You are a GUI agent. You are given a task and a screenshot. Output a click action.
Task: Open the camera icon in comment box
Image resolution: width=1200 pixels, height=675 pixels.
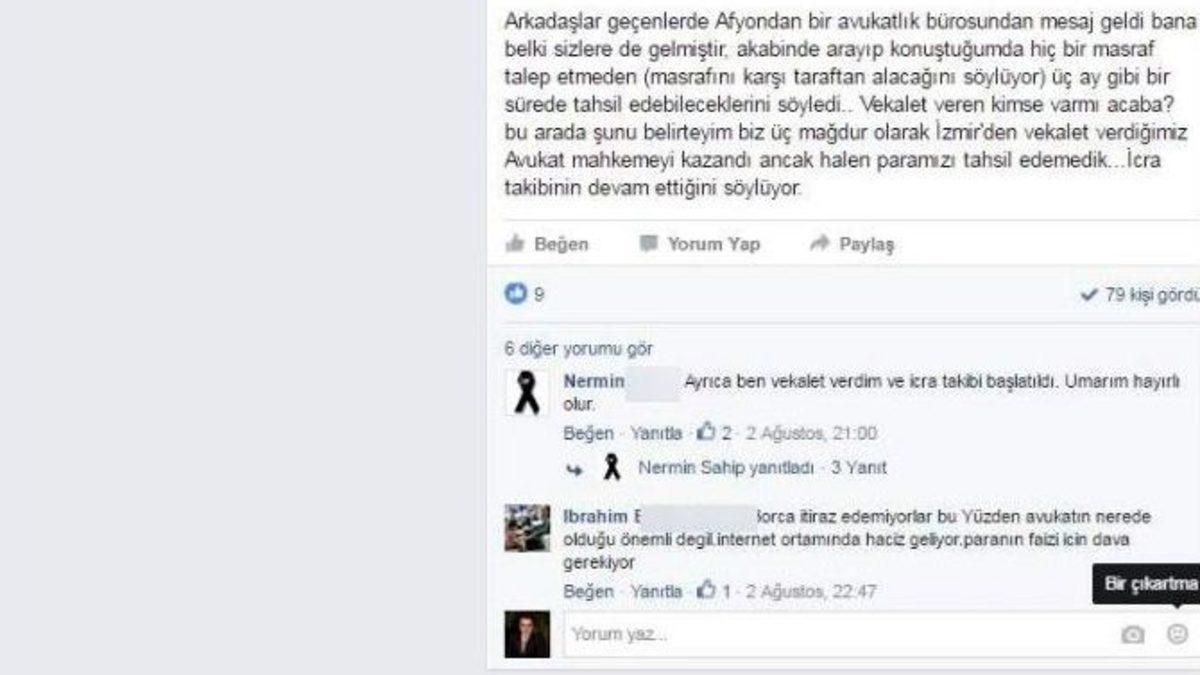[x=1132, y=634]
